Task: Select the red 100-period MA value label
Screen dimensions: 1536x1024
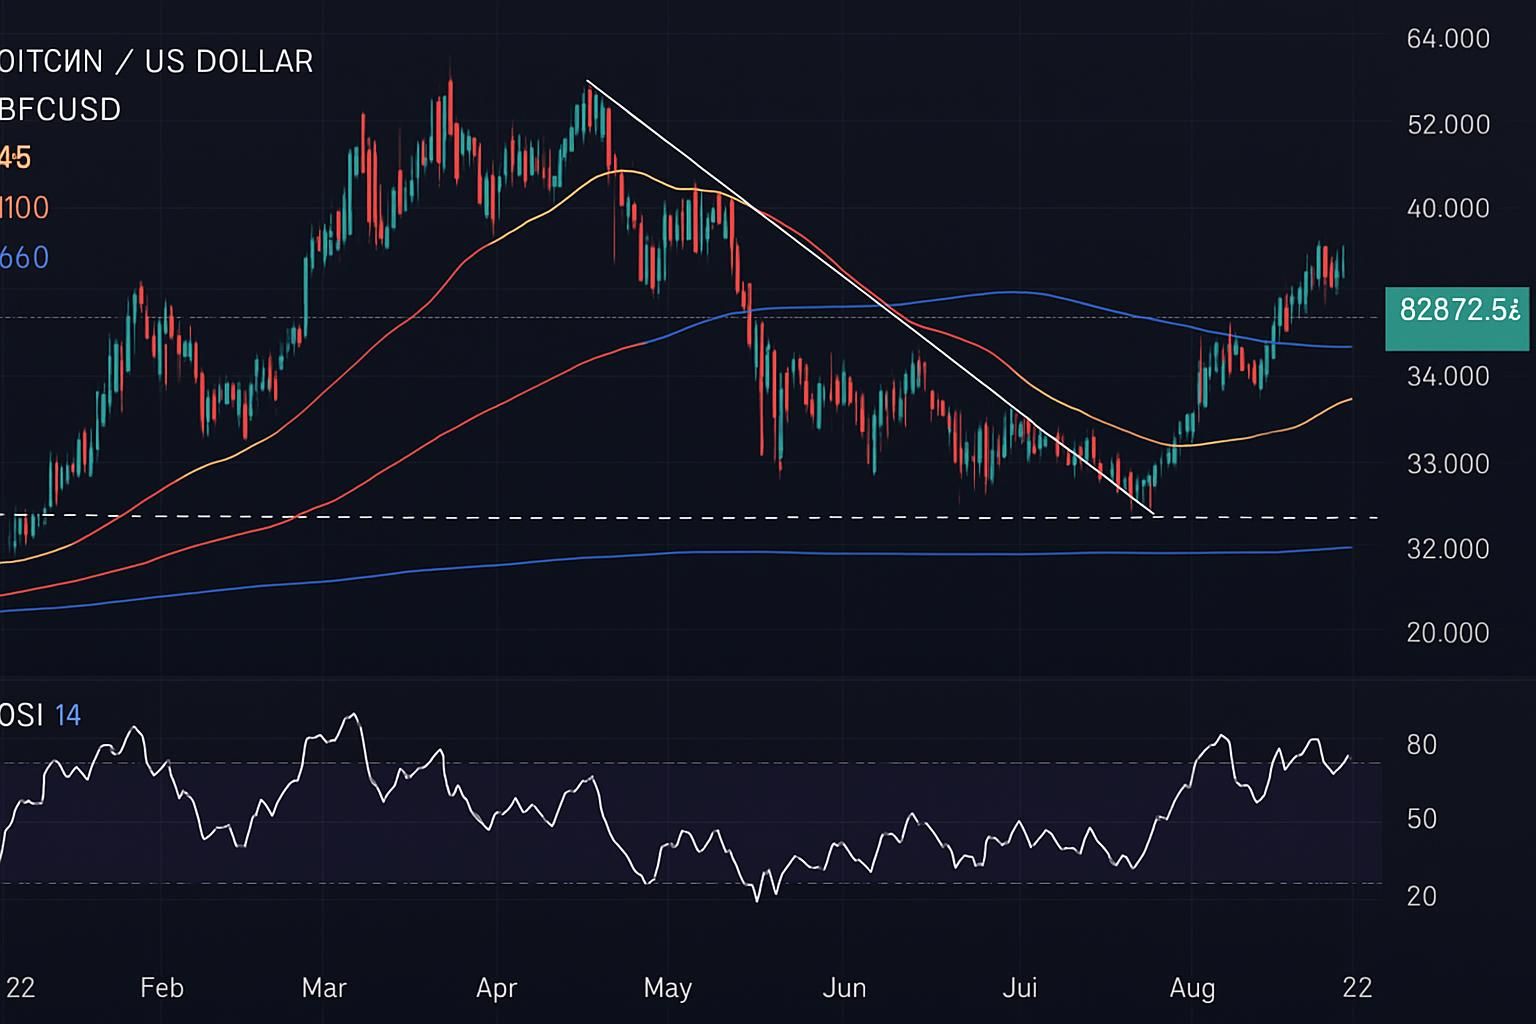Action: pyautogui.click(x=25, y=207)
